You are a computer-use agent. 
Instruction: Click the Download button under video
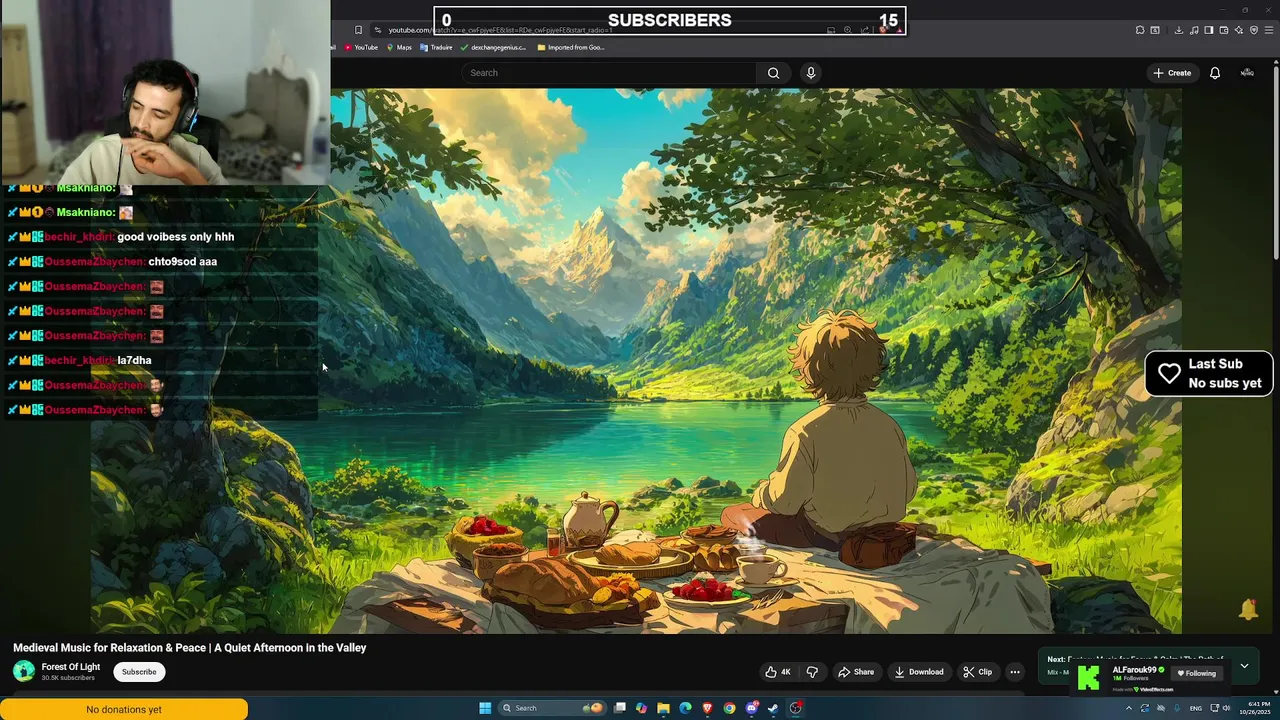pos(919,672)
